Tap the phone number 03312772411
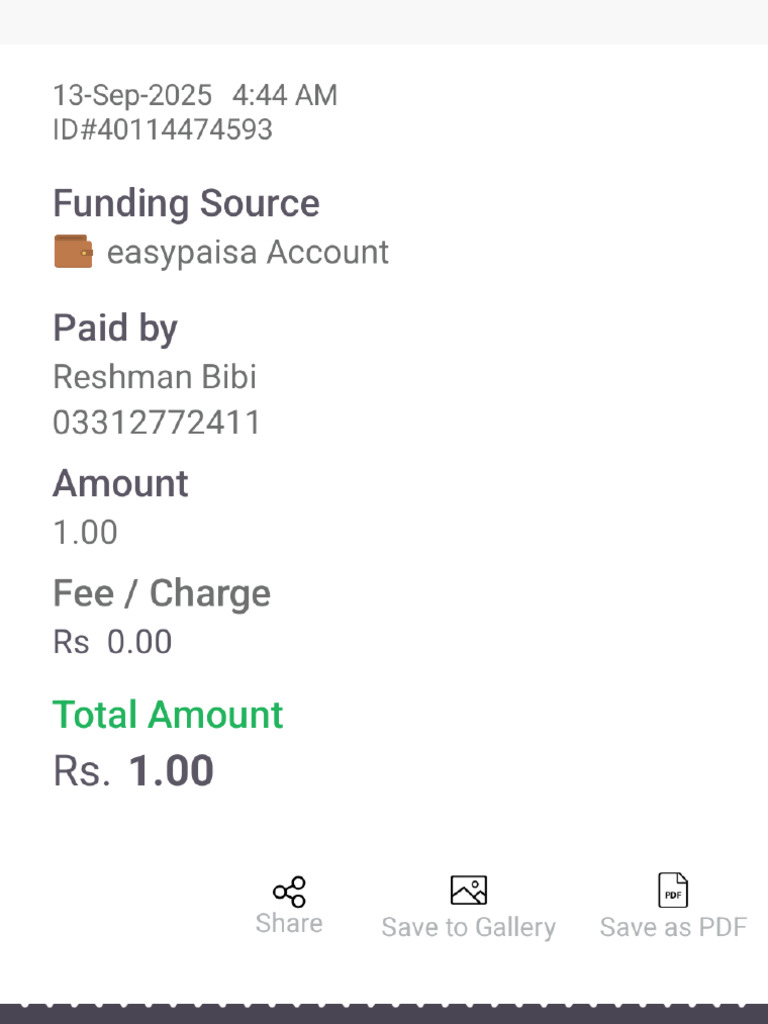768x1024 pixels. tap(157, 423)
